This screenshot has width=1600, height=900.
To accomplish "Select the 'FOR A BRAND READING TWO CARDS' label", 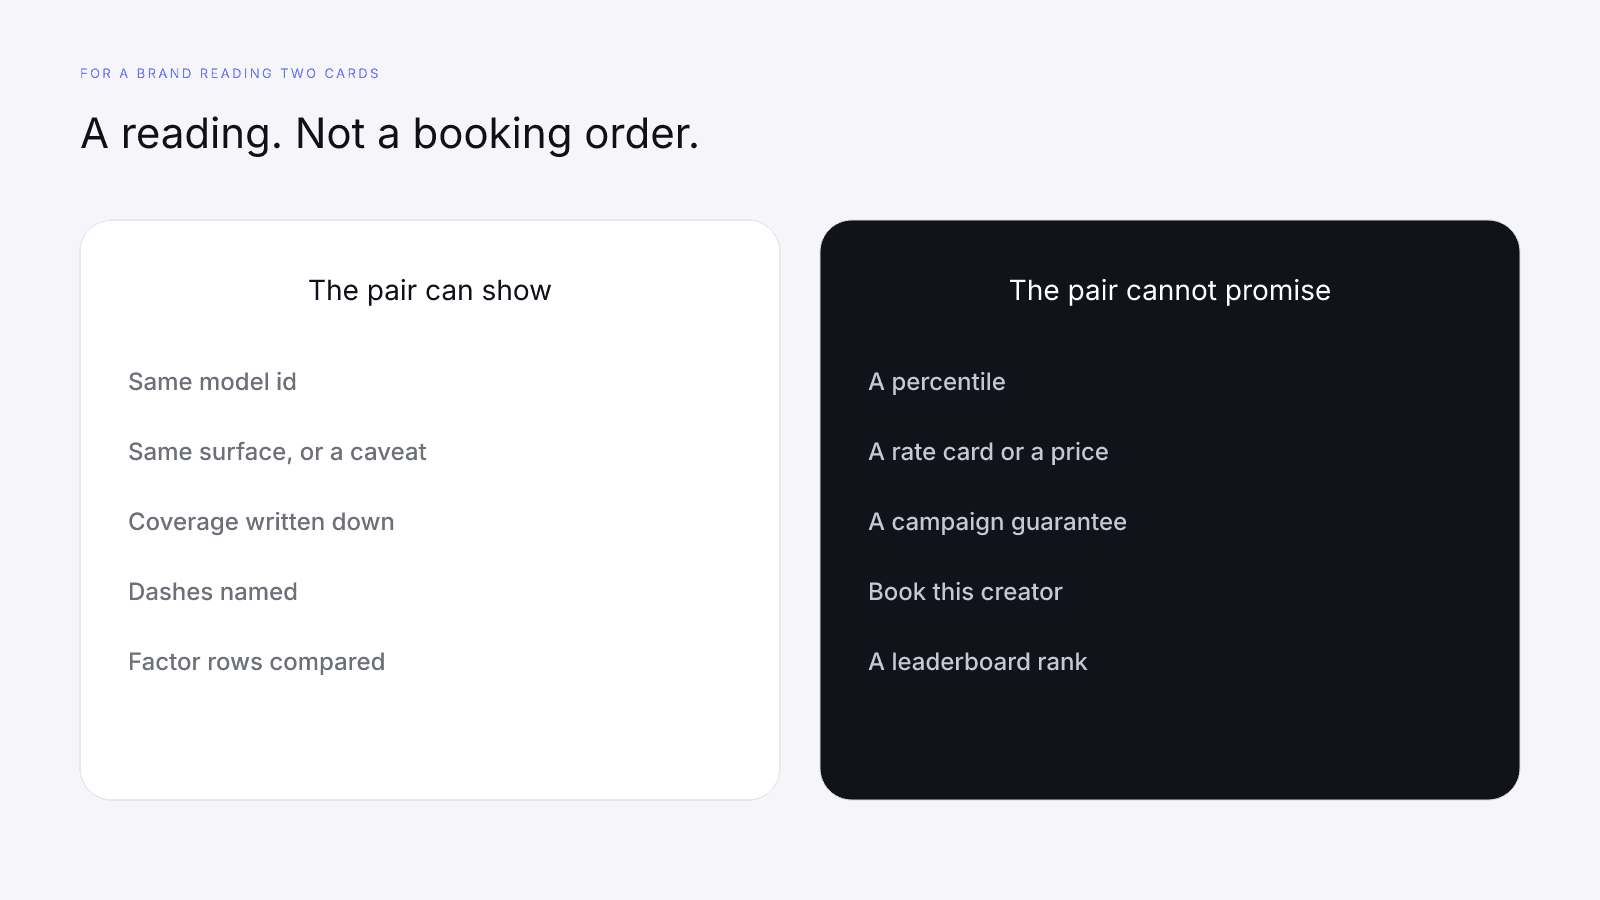I will point(230,73).
